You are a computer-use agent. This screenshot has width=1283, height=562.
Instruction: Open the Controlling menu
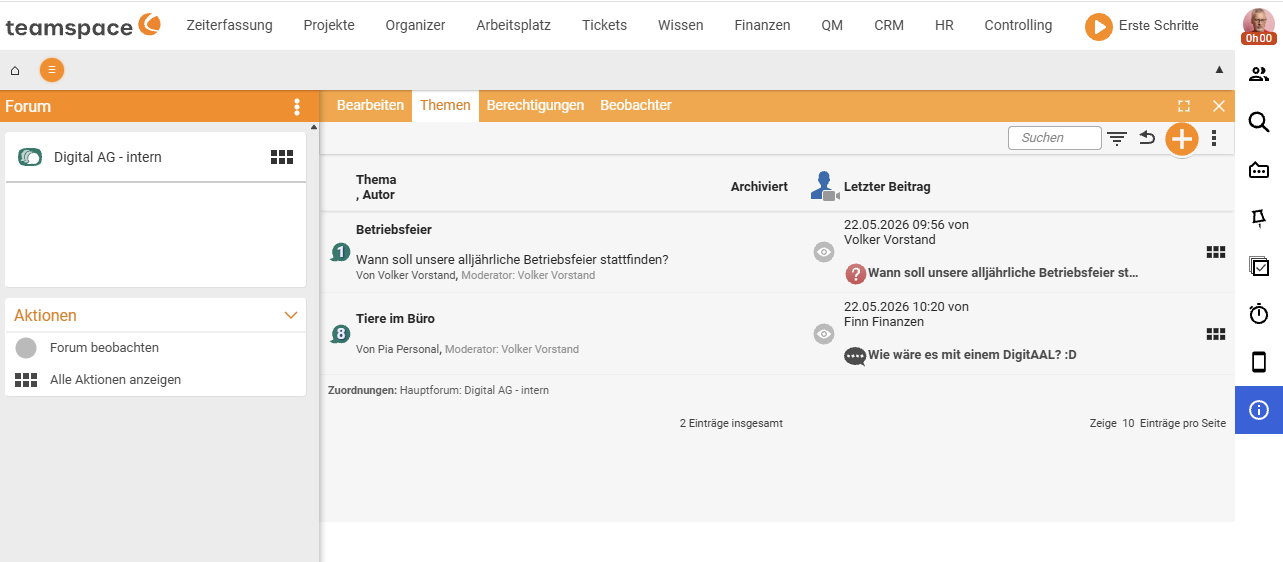[1018, 25]
